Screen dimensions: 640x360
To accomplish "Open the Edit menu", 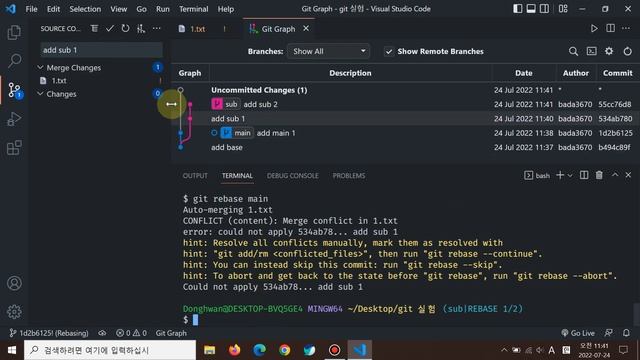I will coord(53,9).
